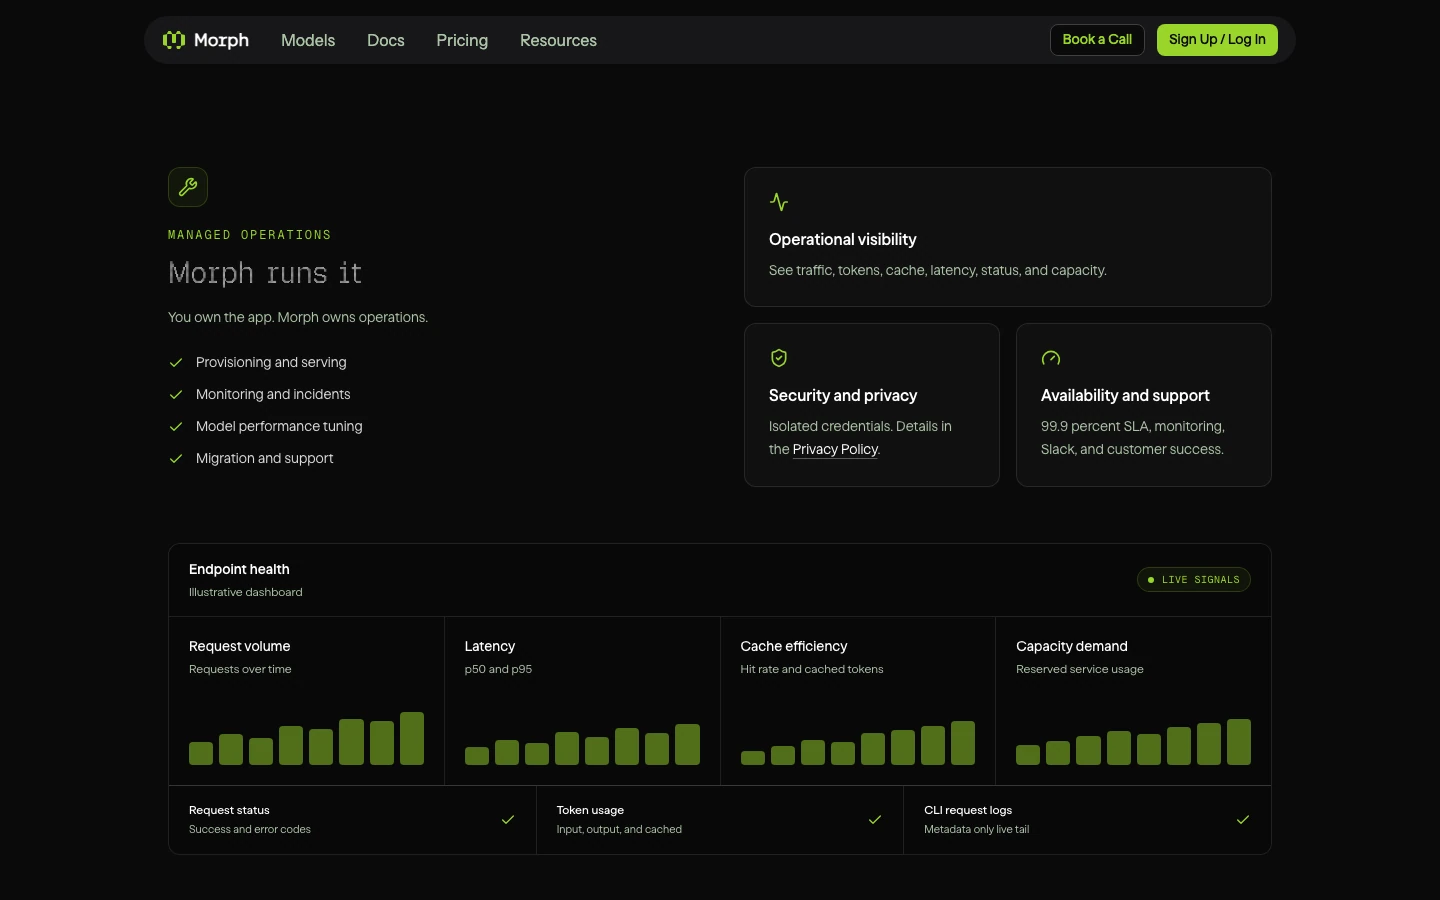Viewport: 1440px width, 900px height.
Task: Click the Cache efficiency bar chart
Action: click(858, 742)
